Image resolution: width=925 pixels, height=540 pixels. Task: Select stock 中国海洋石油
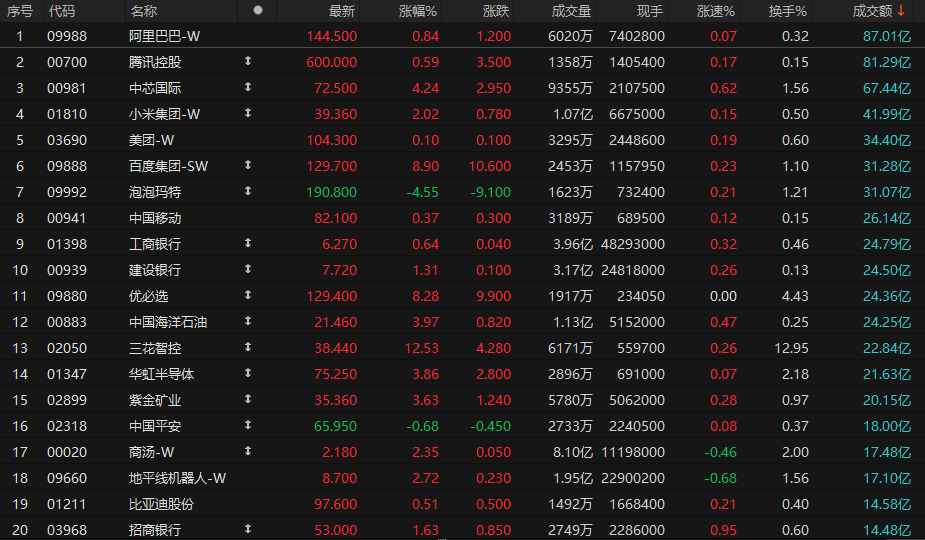pos(168,322)
